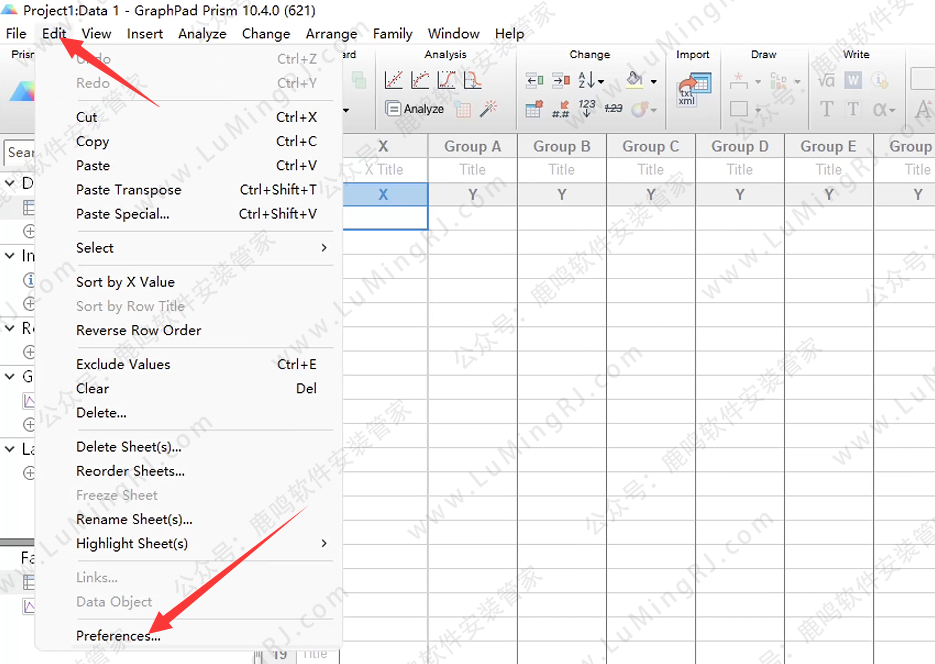Click the Analyze button in the toolbar
935x664 pixels.
pyautogui.click(x=415, y=109)
